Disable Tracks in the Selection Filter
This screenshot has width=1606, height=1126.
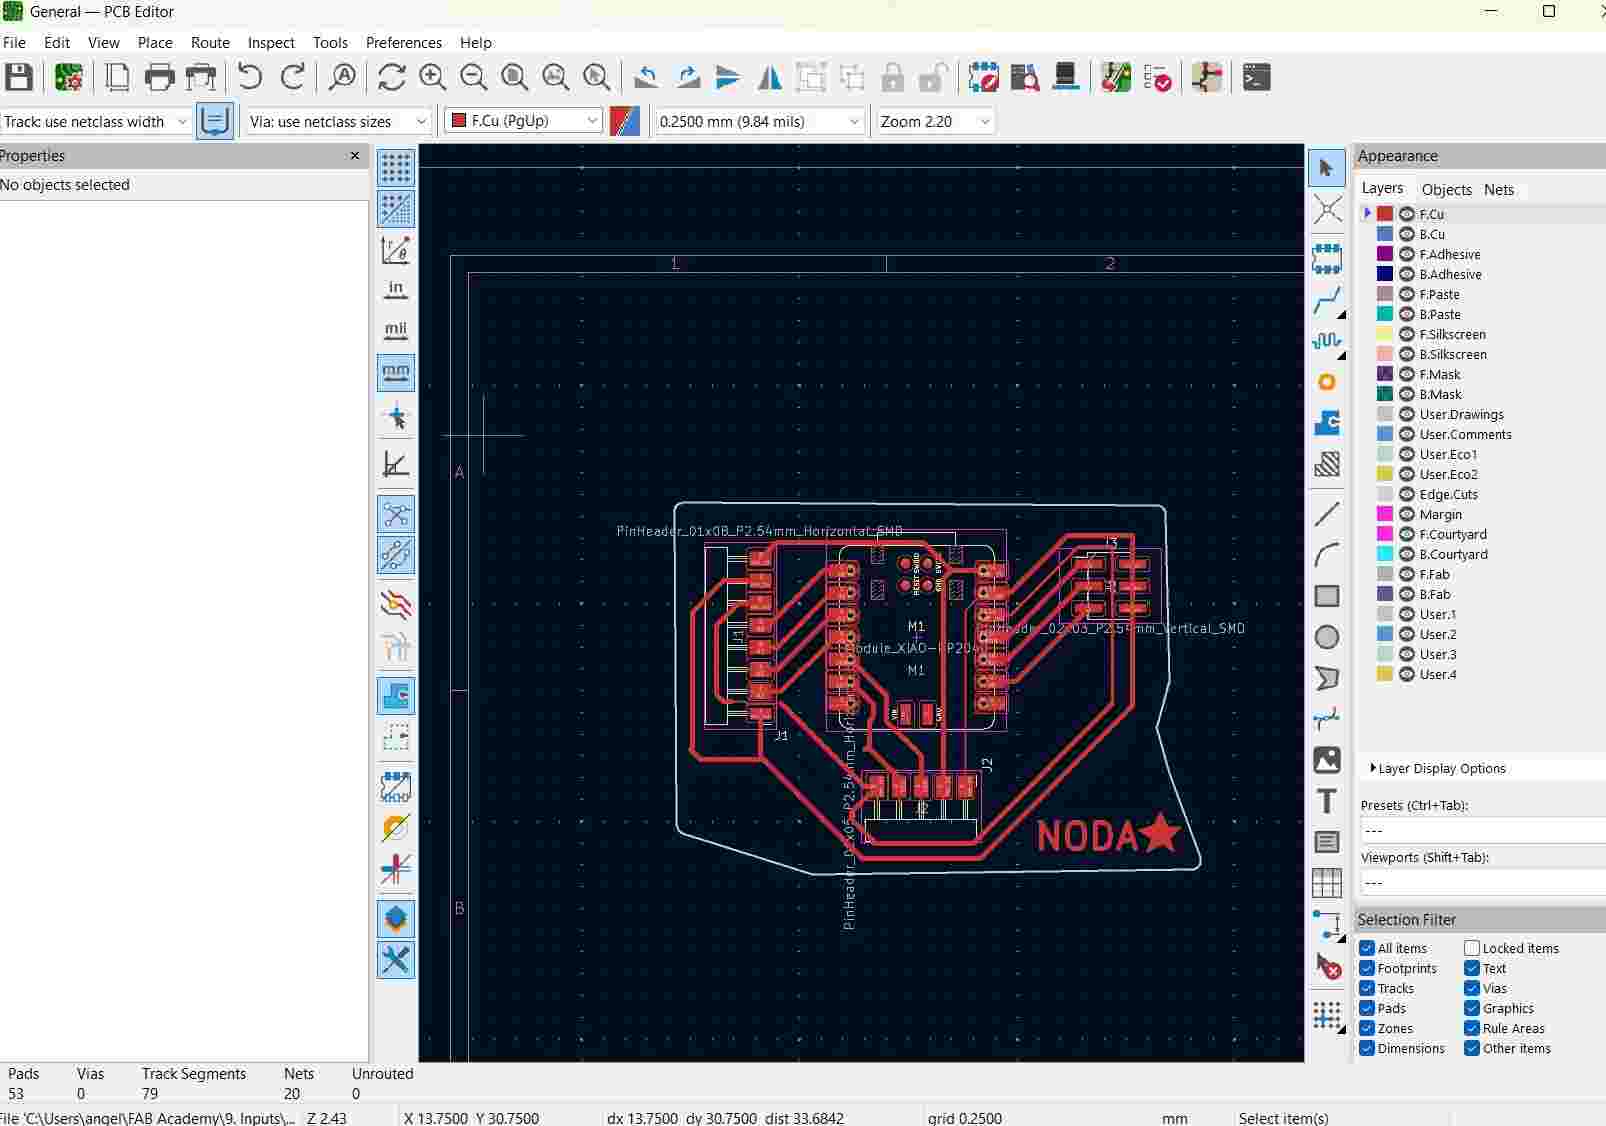[1367, 988]
